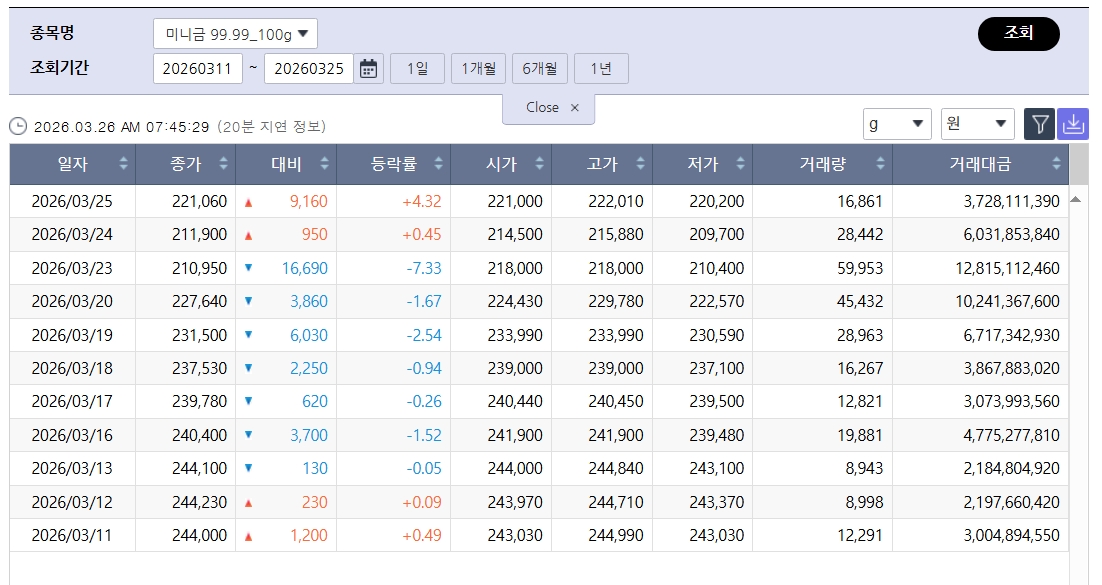Sort by 등락률 column sort icon

point(438,164)
